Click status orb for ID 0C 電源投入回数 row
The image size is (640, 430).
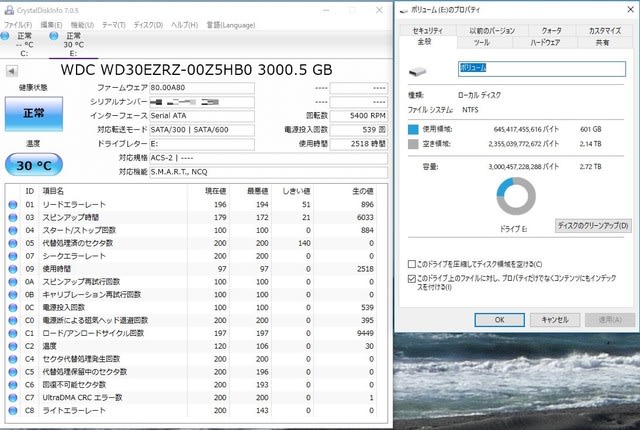click(13, 308)
